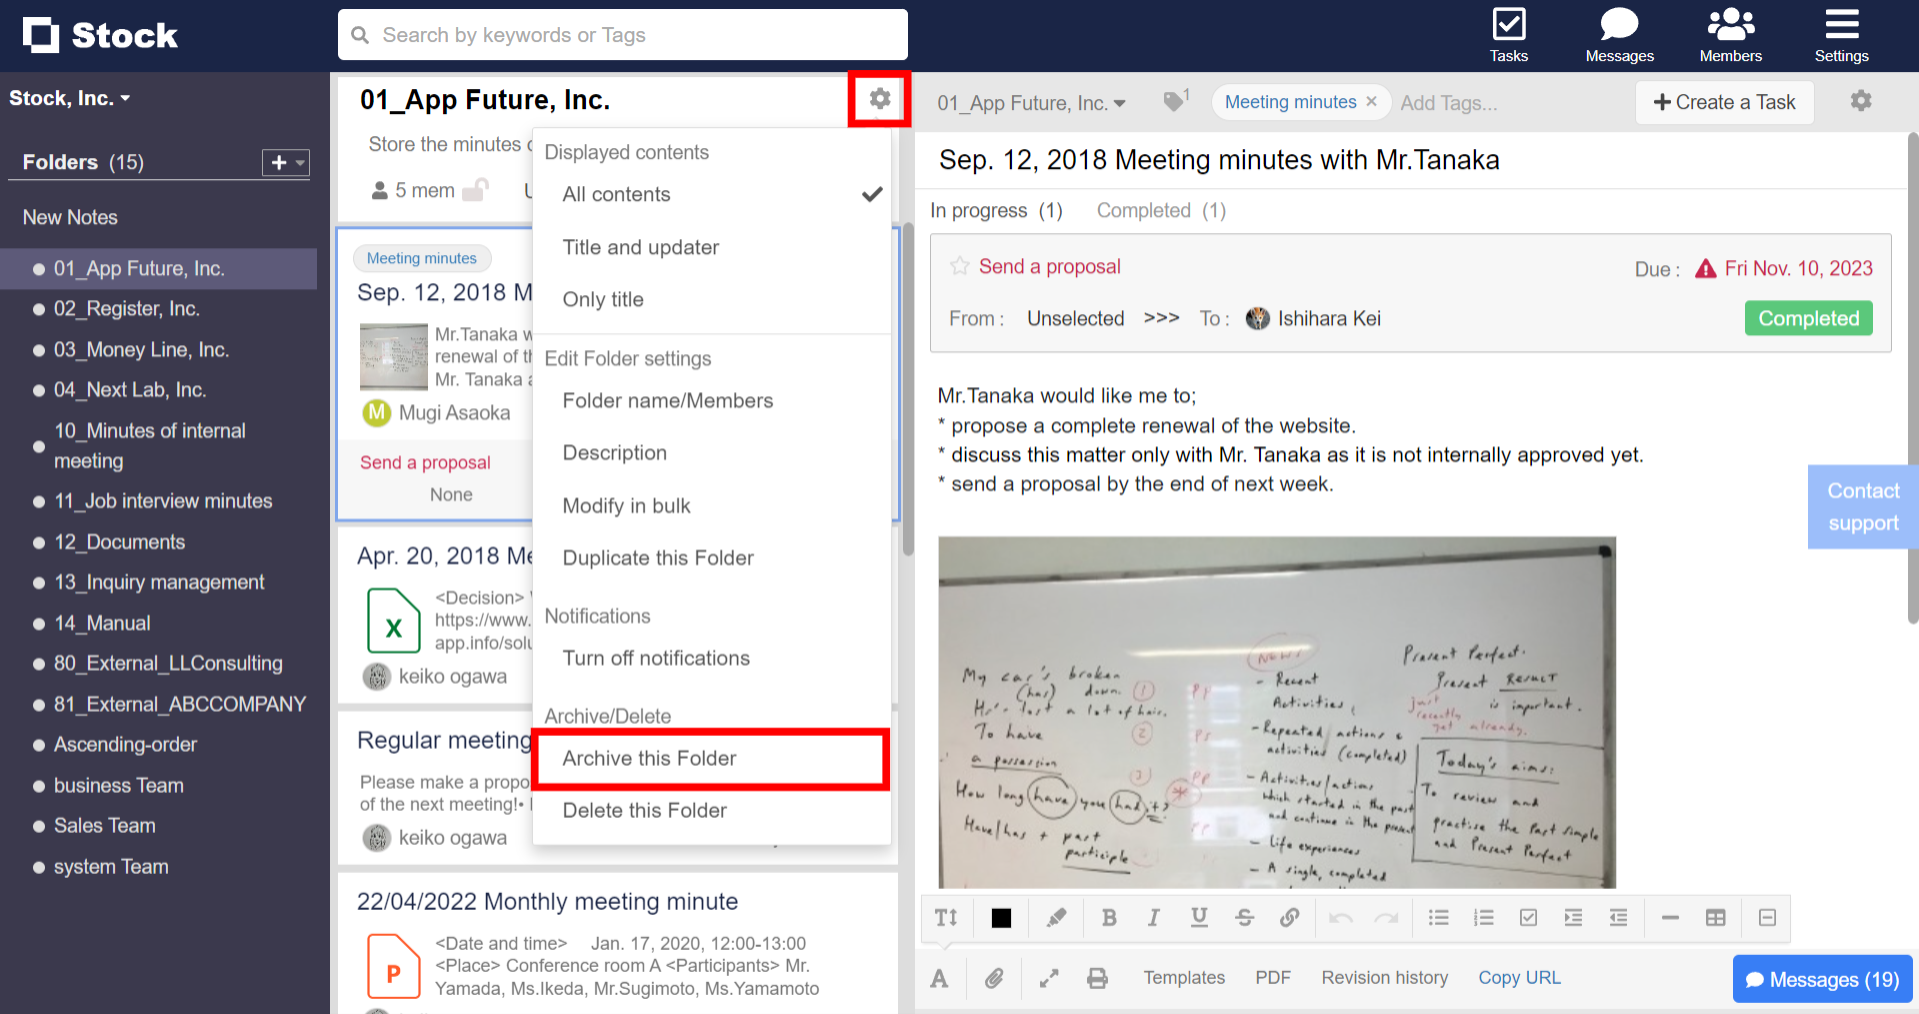Toggle the Completed status on the task

click(1807, 318)
